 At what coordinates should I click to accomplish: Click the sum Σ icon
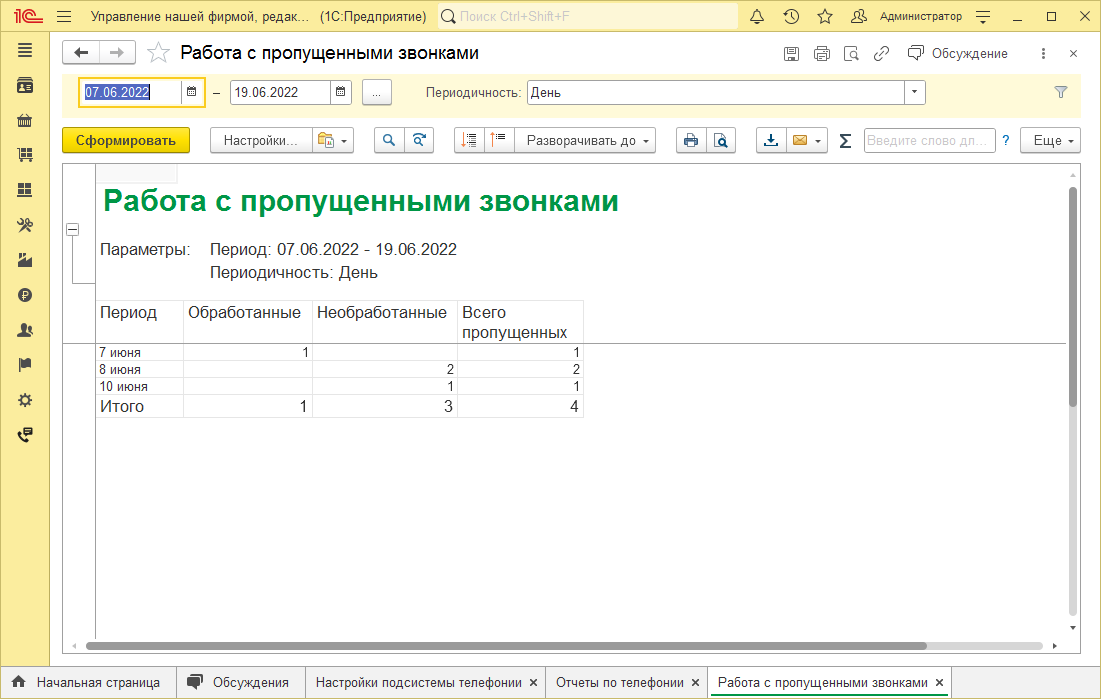pos(845,141)
